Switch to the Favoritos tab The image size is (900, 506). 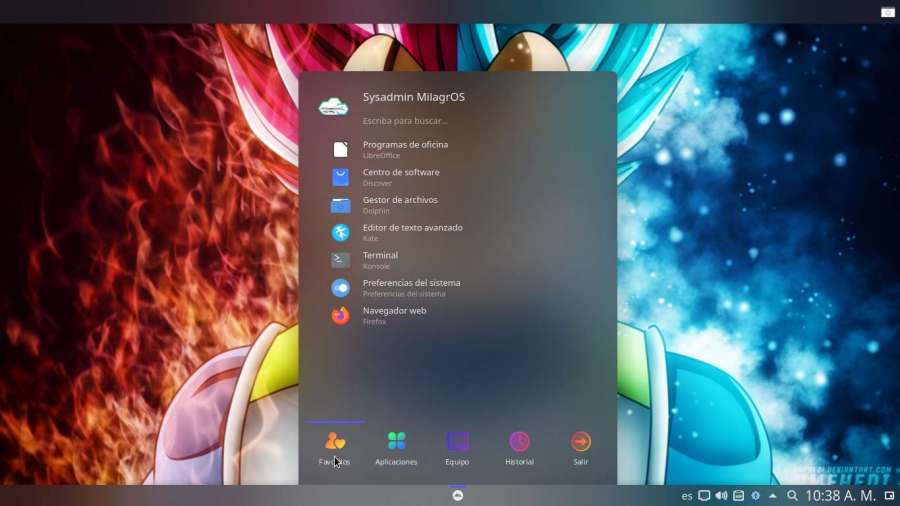(x=335, y=447)
